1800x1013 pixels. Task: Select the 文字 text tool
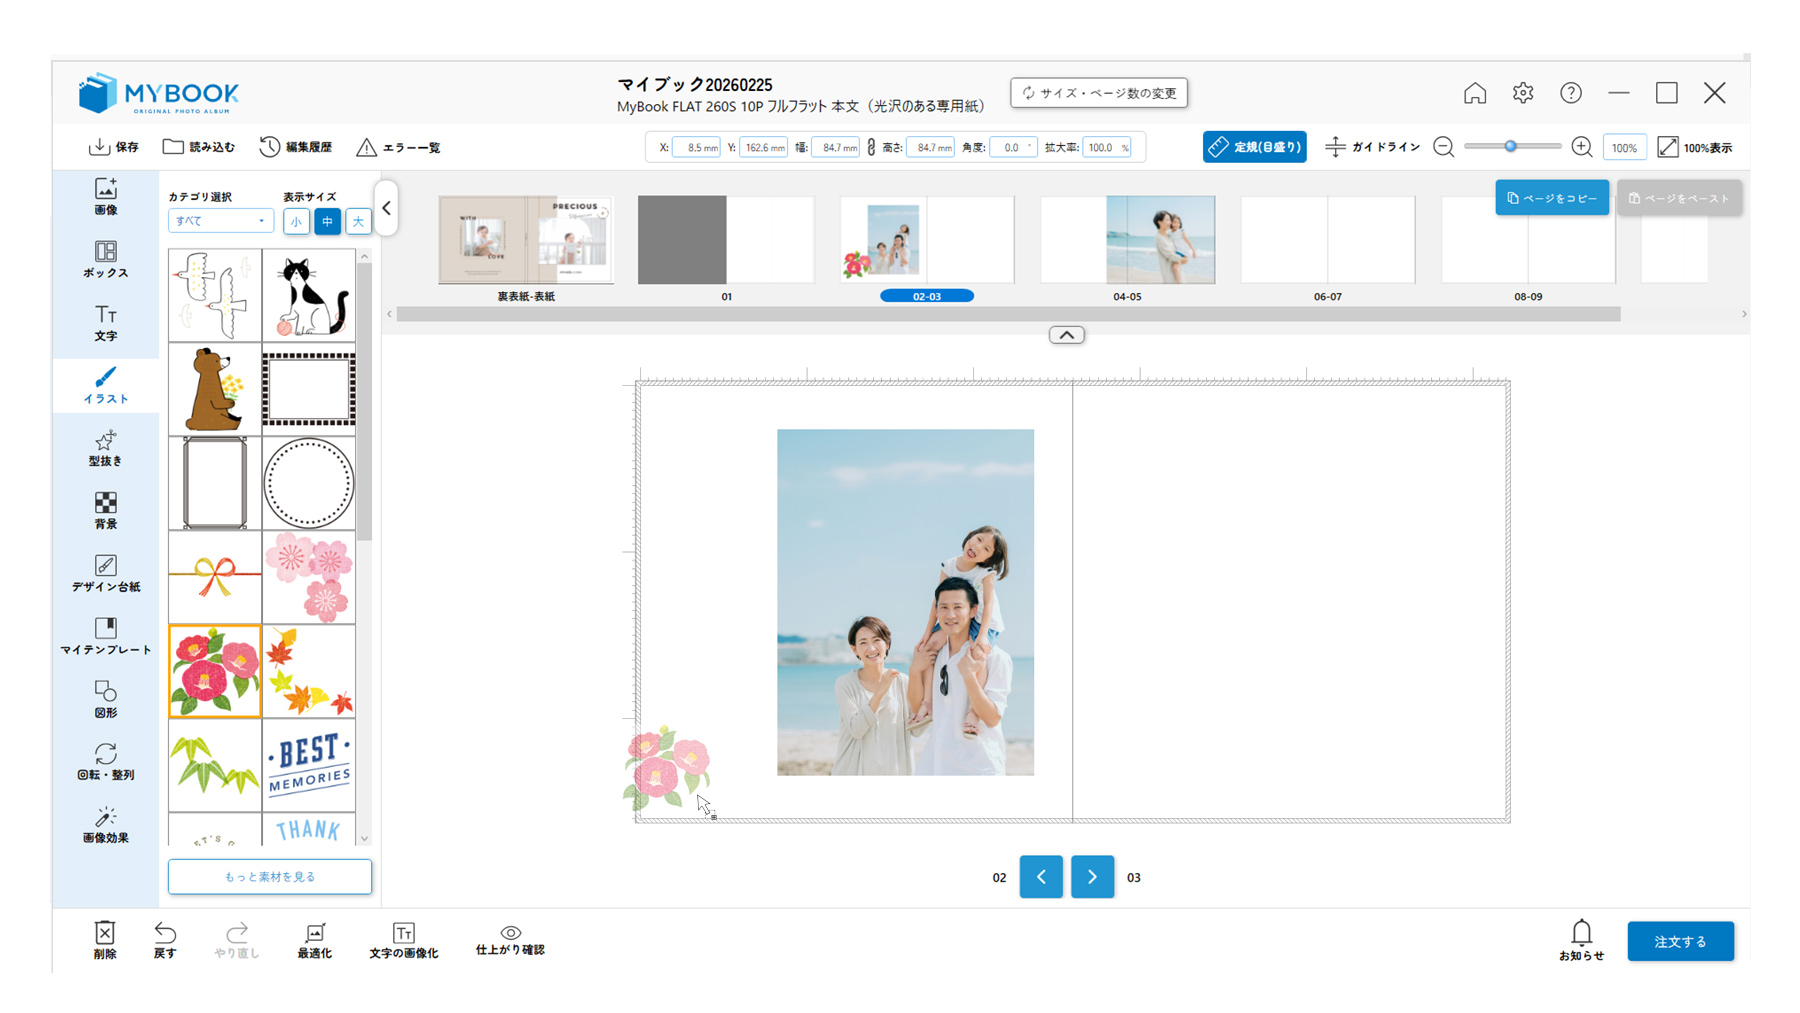105,323
